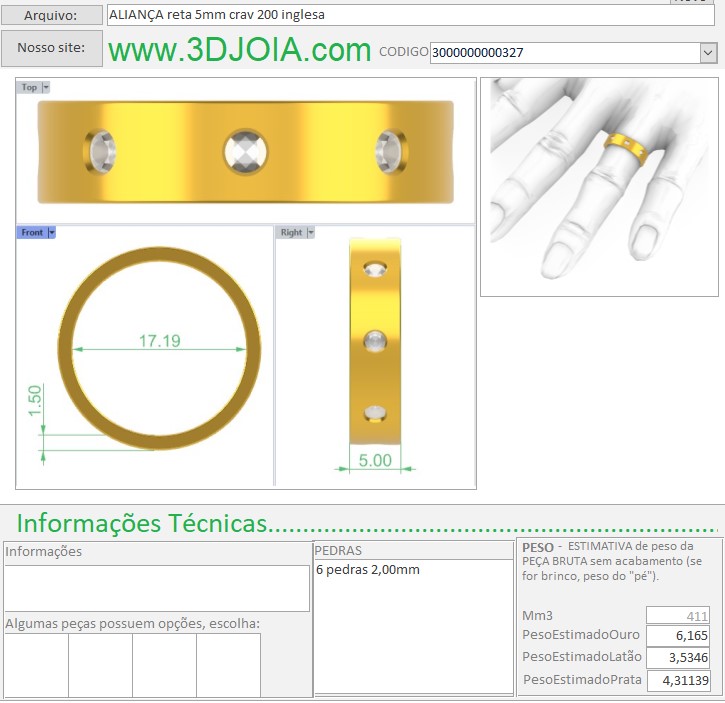This screenshot has height=703, width=725.
Task: Click the ring-on-hand preview image
Action: tap(598, 187)
